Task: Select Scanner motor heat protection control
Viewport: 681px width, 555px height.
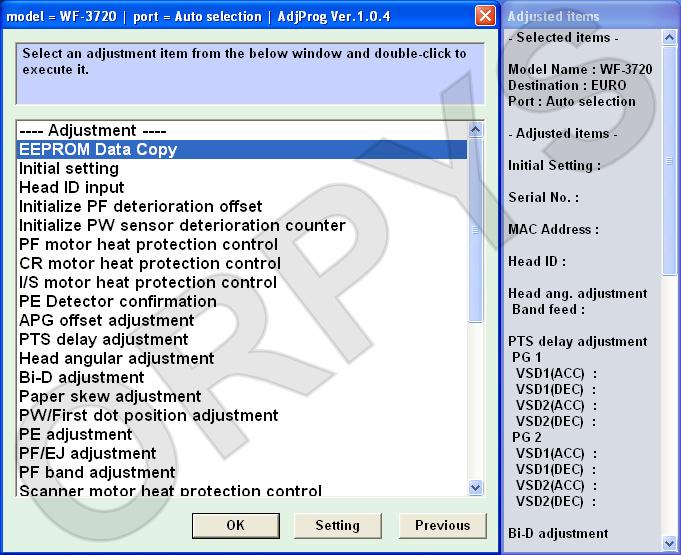Action: pyautogui.click(x=242, y=490)
